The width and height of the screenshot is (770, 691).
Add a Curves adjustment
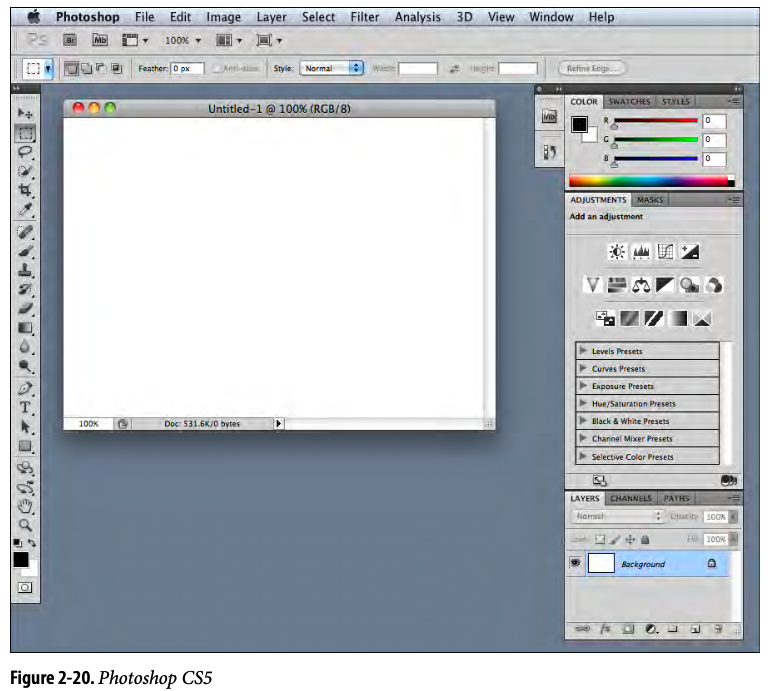click(x=665, y=252)
